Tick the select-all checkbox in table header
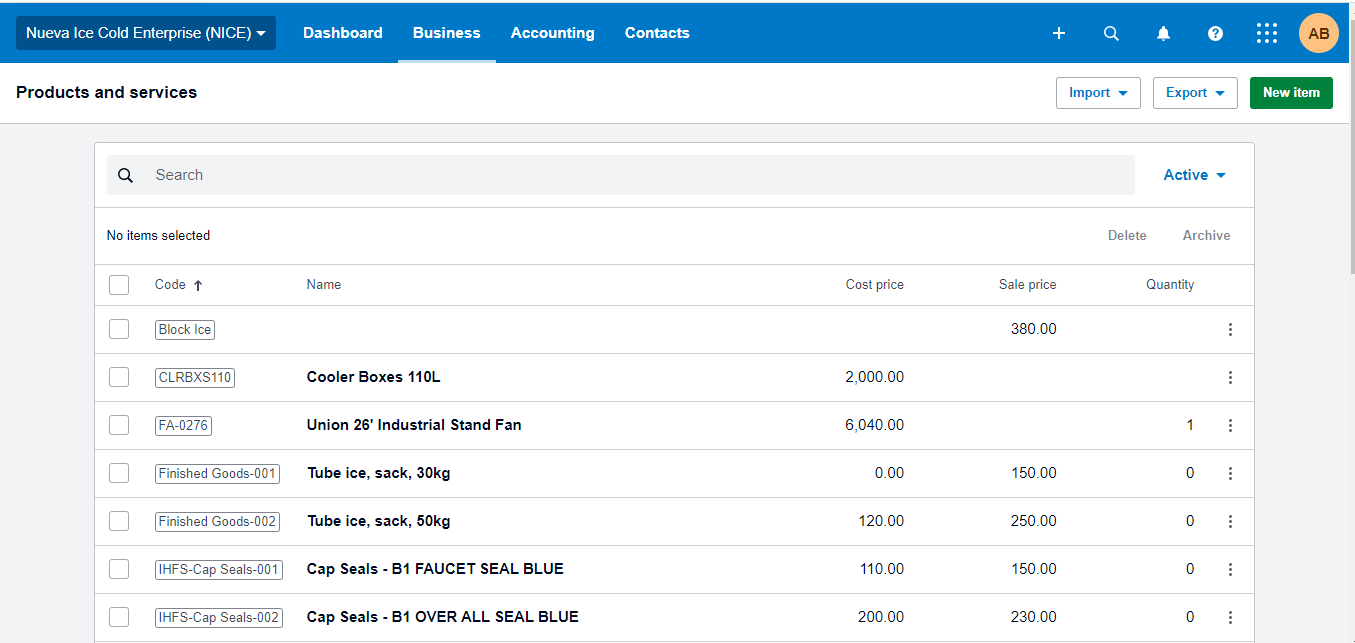Image resolution: width=1355 pixels, height=643 pixels. [x=119, y=285]
